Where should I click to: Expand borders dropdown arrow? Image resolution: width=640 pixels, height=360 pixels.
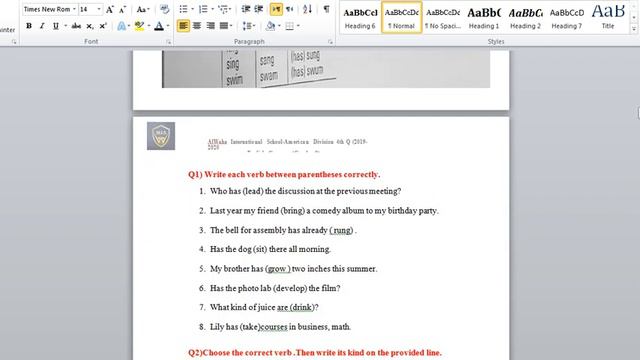[298, 26]
